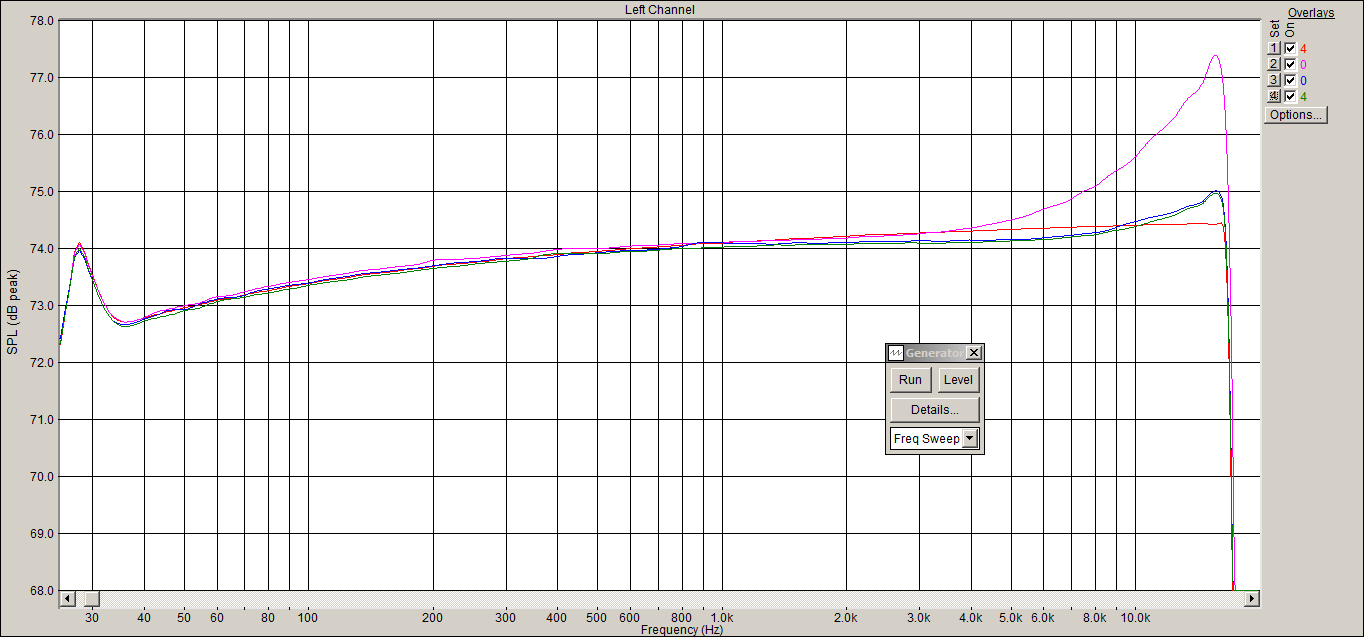Viewport: 1364px width, 637px height.
Task: Click right arrow of frequency scrollbar
Action: tap(1252, 598)
